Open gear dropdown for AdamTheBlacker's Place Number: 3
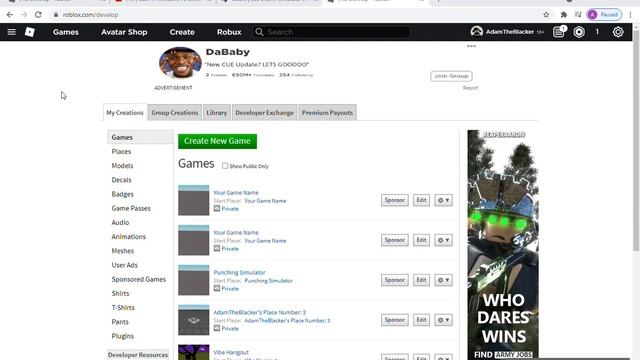The height and width of the screenshot is (360, 640). point(443,320)
